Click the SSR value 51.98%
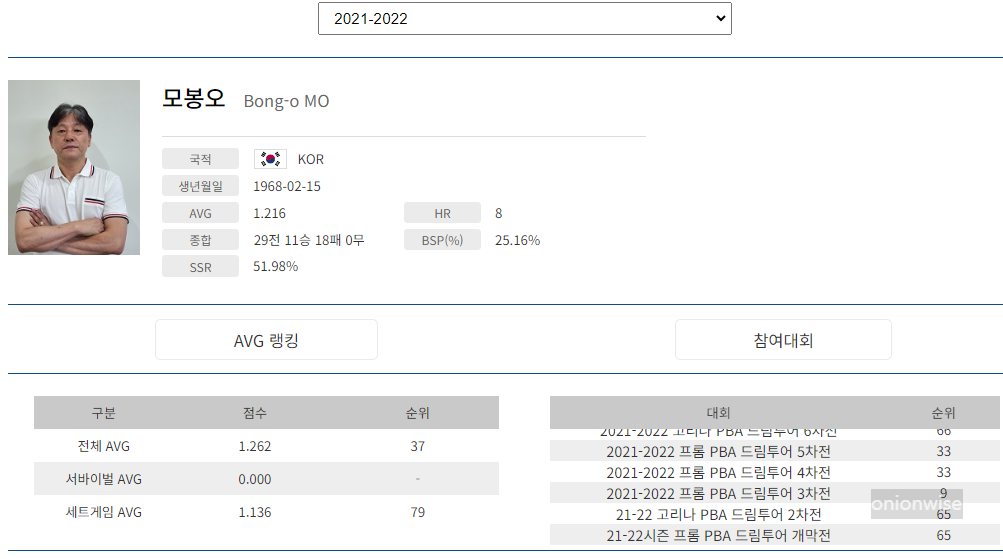The height and width of the screenshot is (559, 1003). (275, 266)
